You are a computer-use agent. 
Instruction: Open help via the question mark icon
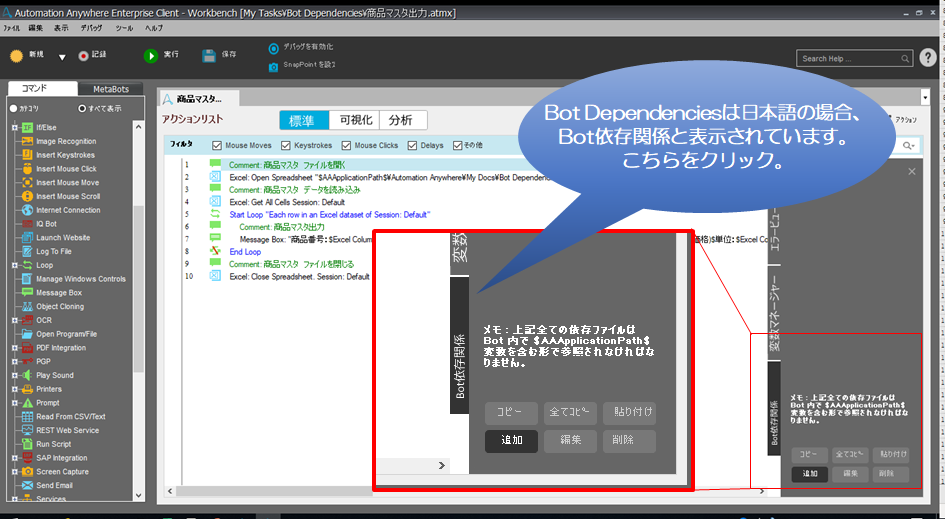[x=928, y=57]
